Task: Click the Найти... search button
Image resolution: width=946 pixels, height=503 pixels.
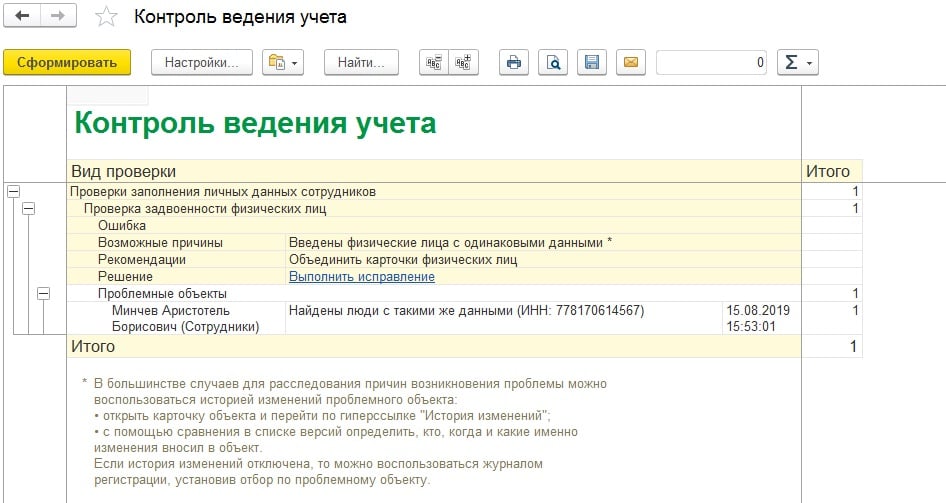Action: click(361, 62)
